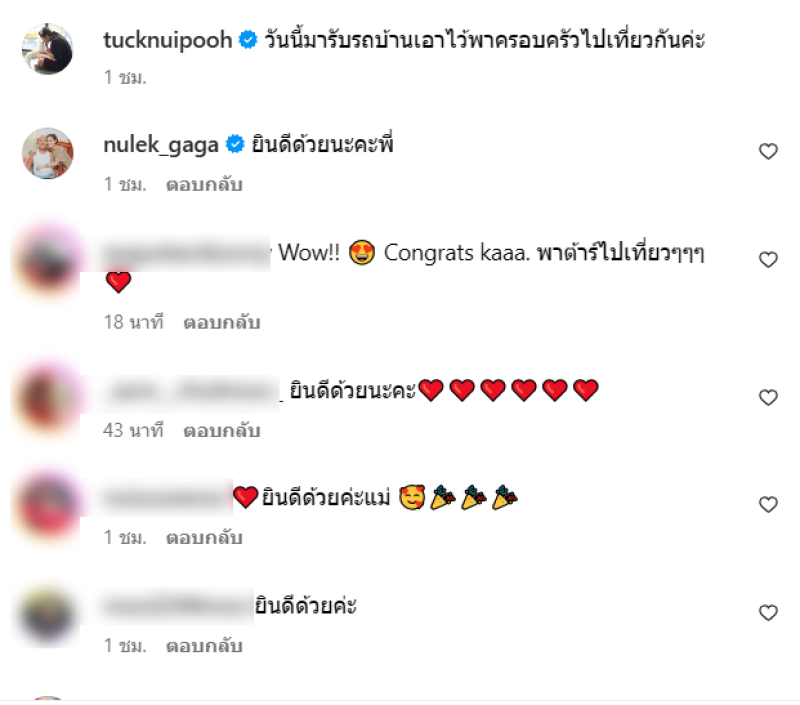
Task: Open nulek_gaga's profile picture
Action: (47, 153)
